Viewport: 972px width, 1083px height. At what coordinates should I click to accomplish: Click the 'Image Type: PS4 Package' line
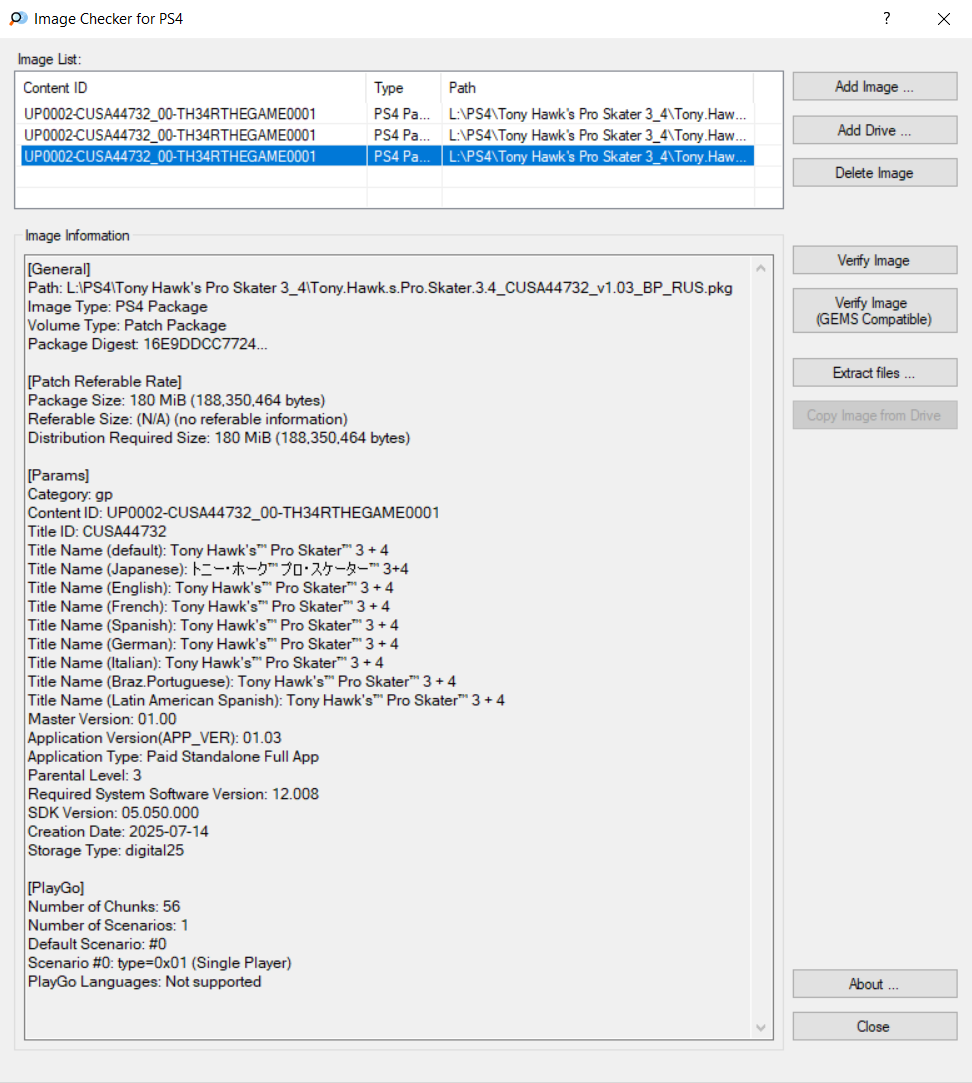117,307
